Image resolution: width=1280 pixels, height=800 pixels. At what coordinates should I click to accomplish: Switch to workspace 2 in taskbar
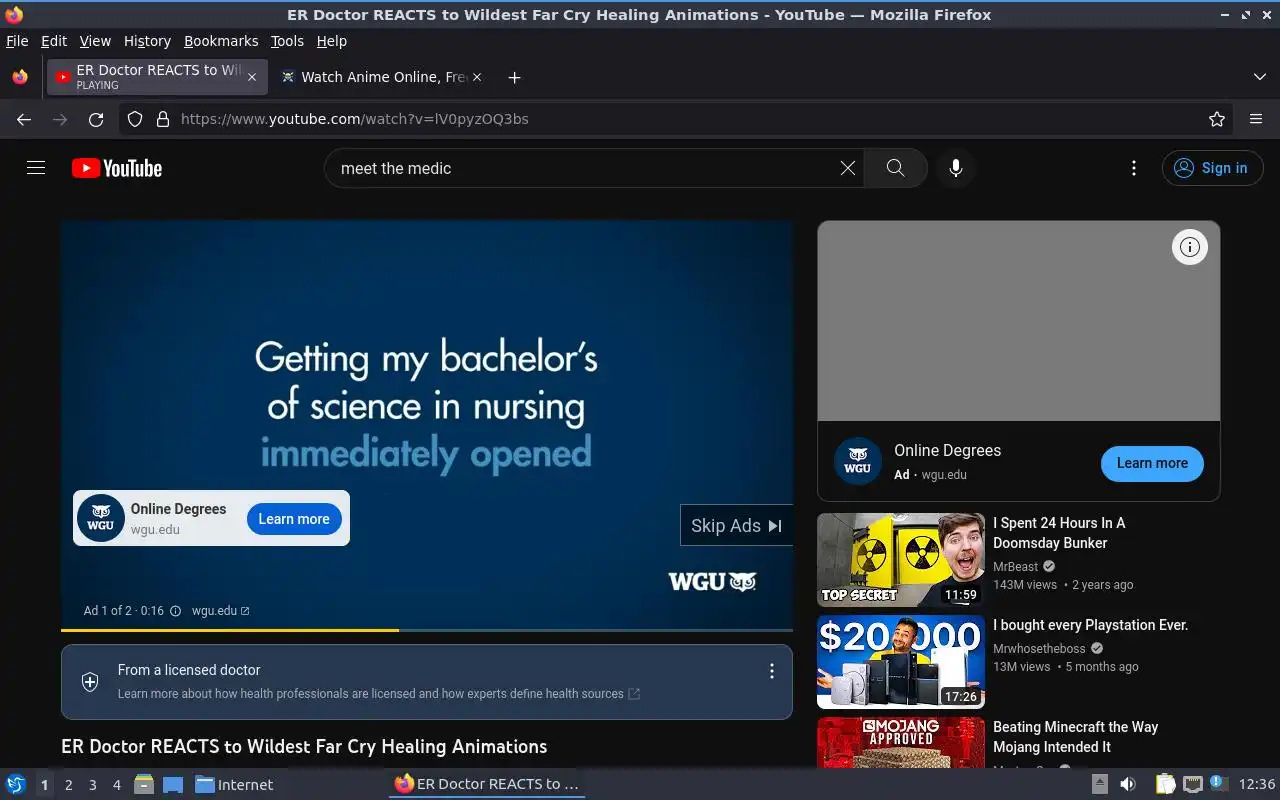click(x=69, y=785)
